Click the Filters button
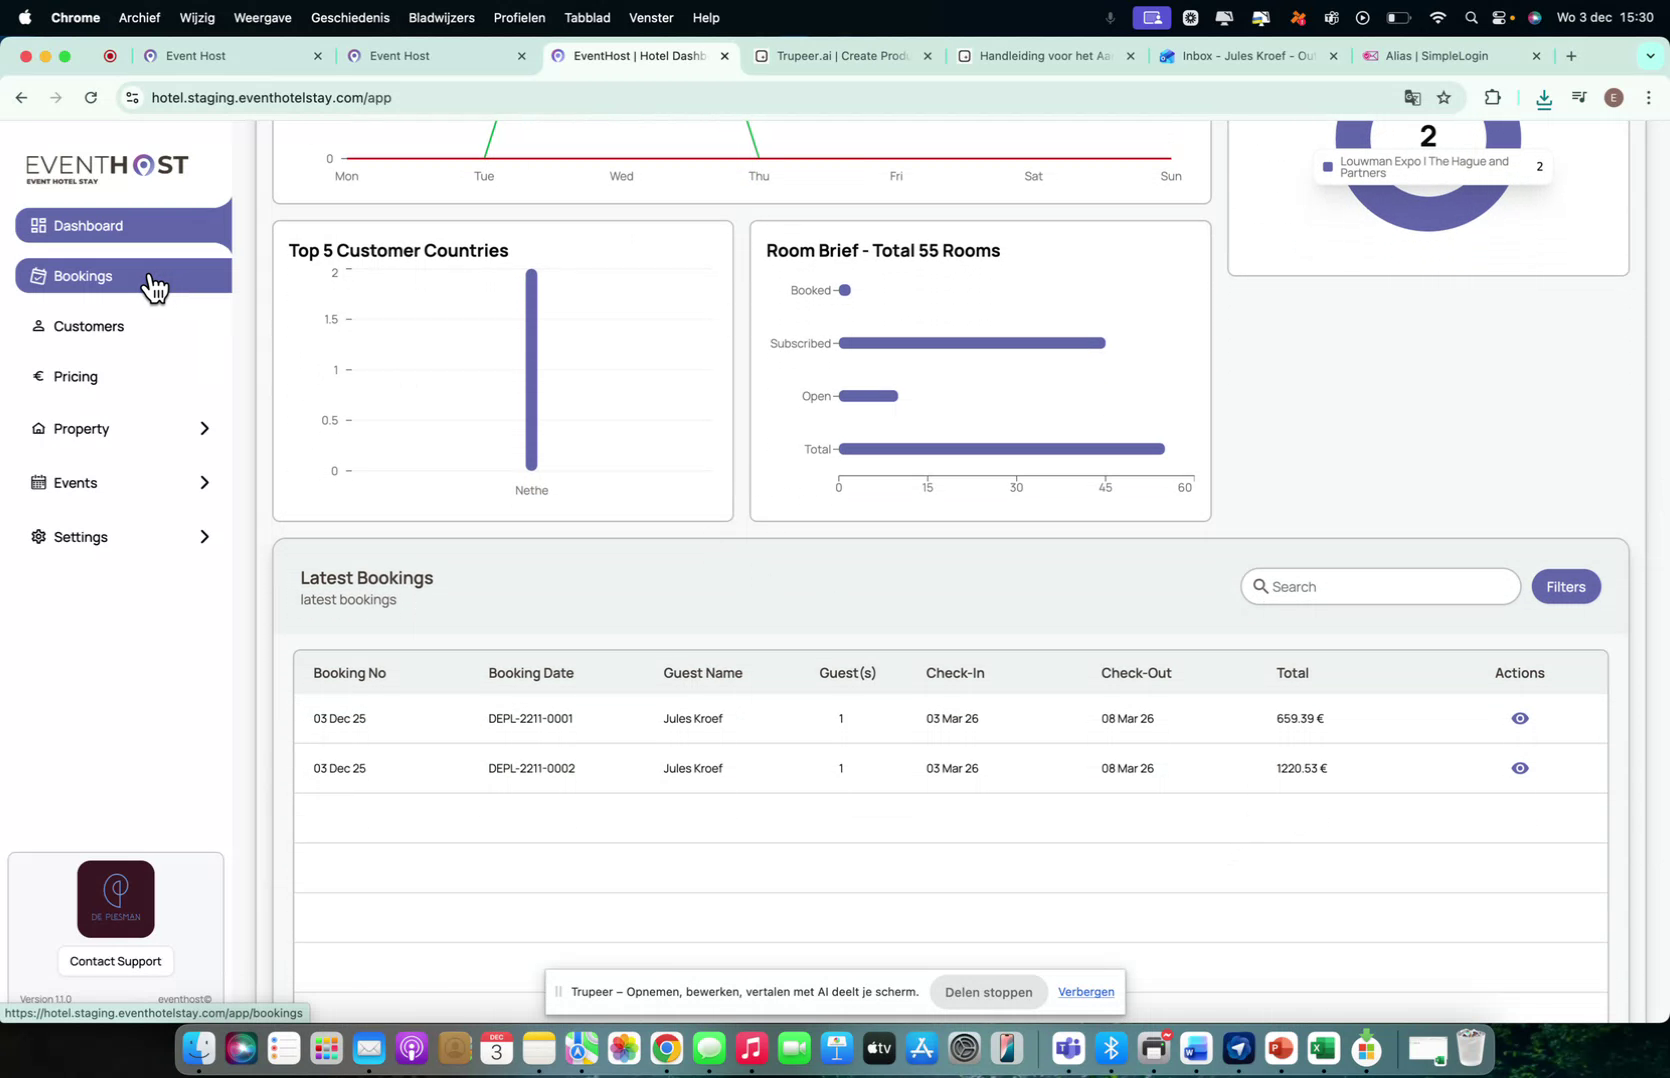 (1565, 586)
